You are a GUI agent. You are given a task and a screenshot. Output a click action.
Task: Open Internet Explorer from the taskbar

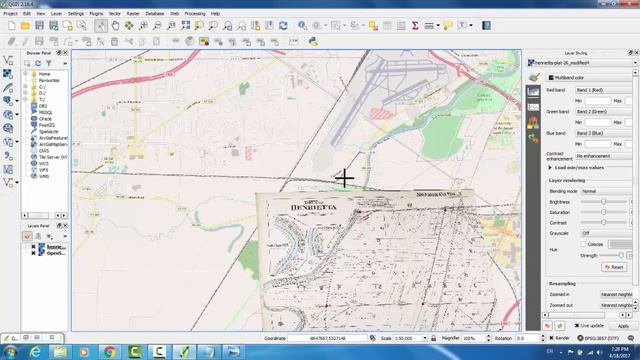(x=36, y=352)
